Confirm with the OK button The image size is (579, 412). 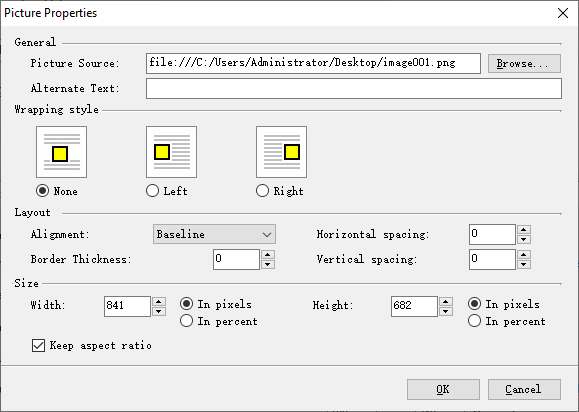[x=443, y=389]
